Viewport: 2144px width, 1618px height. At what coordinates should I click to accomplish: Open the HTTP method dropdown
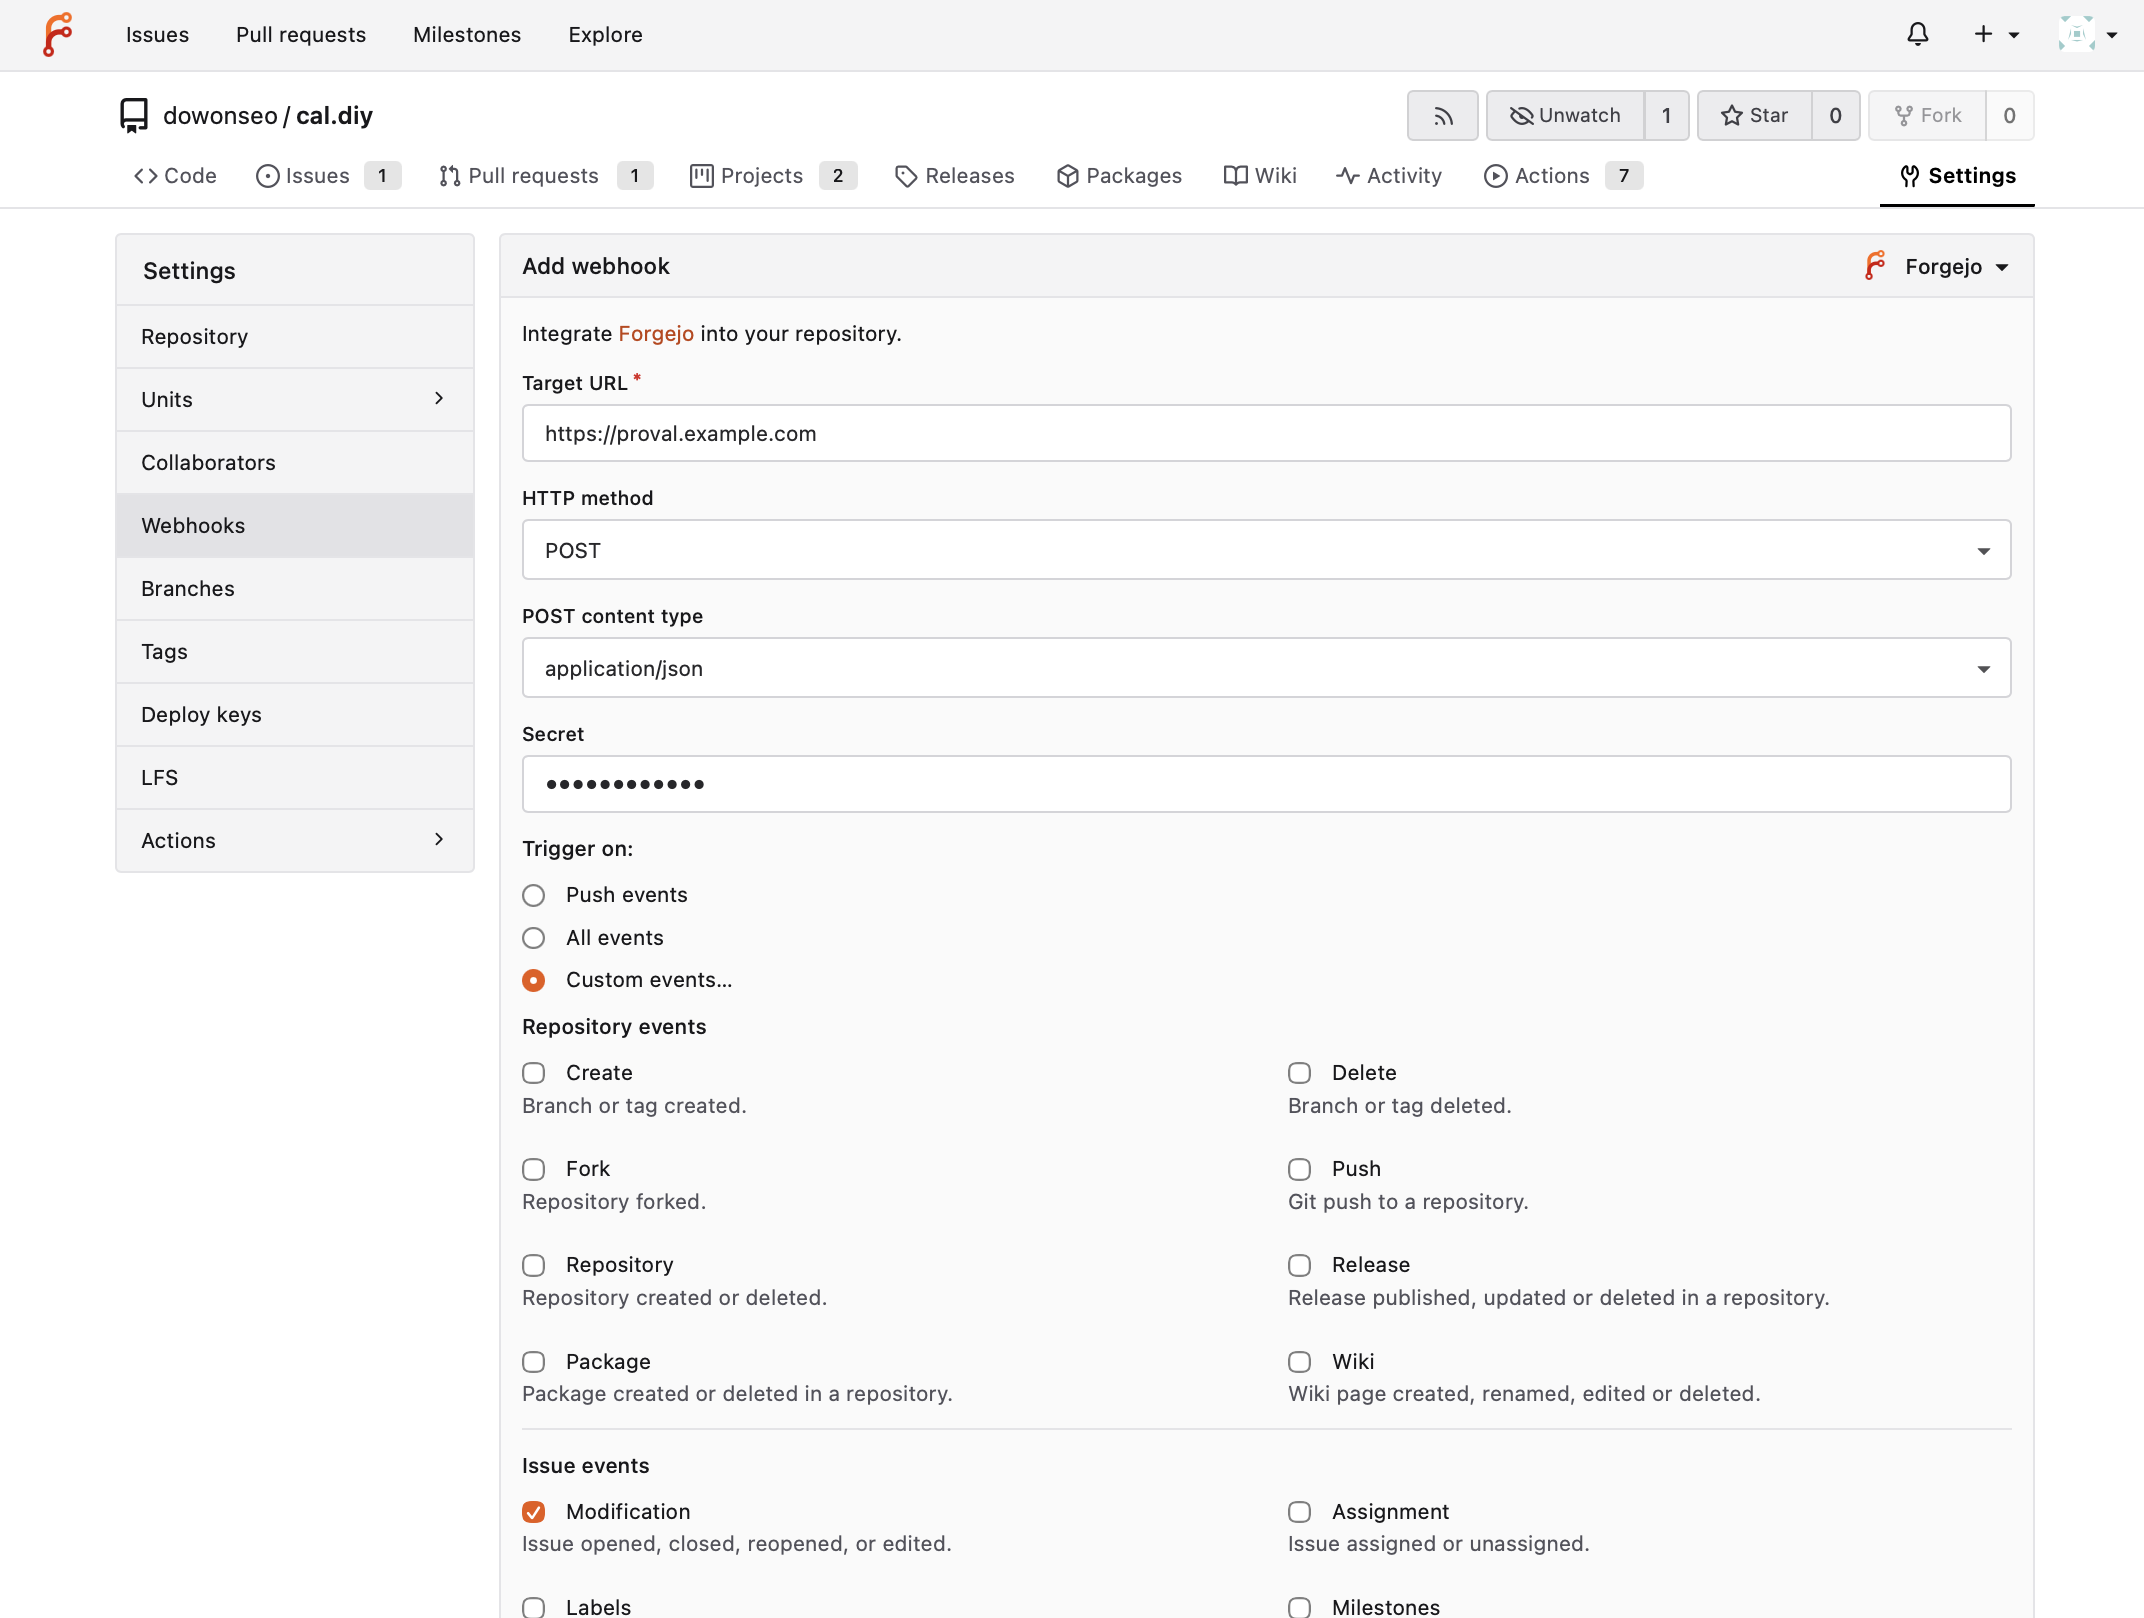tap(1266, 550)
